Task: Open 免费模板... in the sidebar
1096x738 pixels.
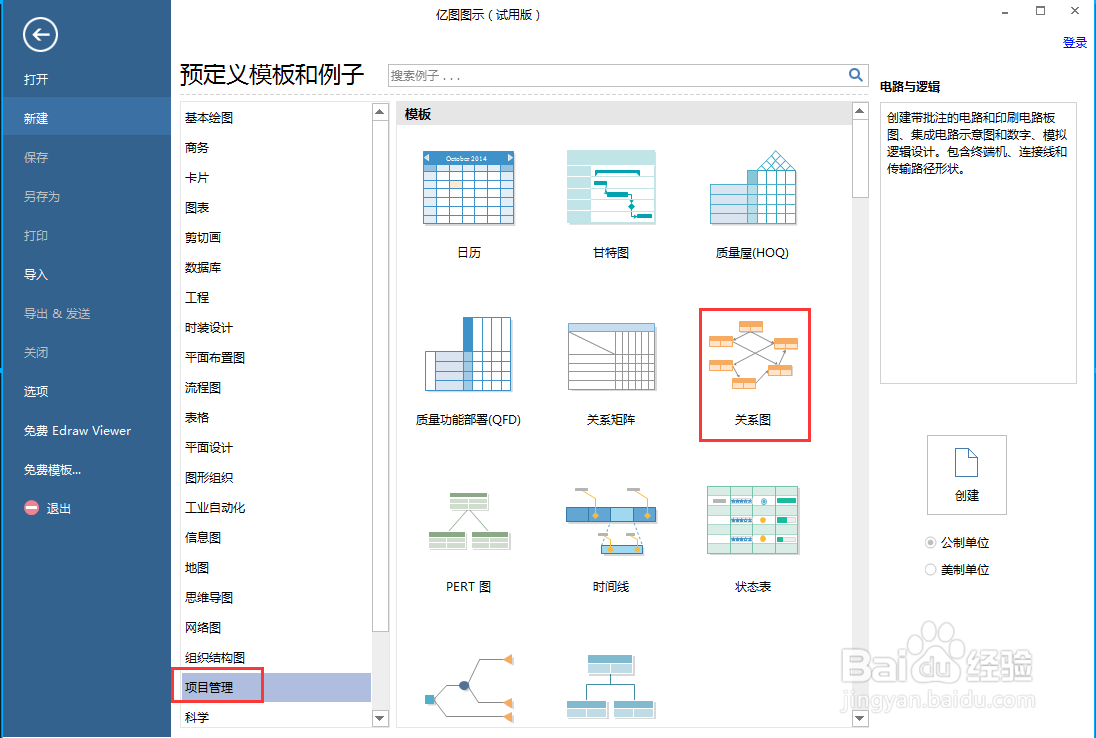Action: pos(52,470)
